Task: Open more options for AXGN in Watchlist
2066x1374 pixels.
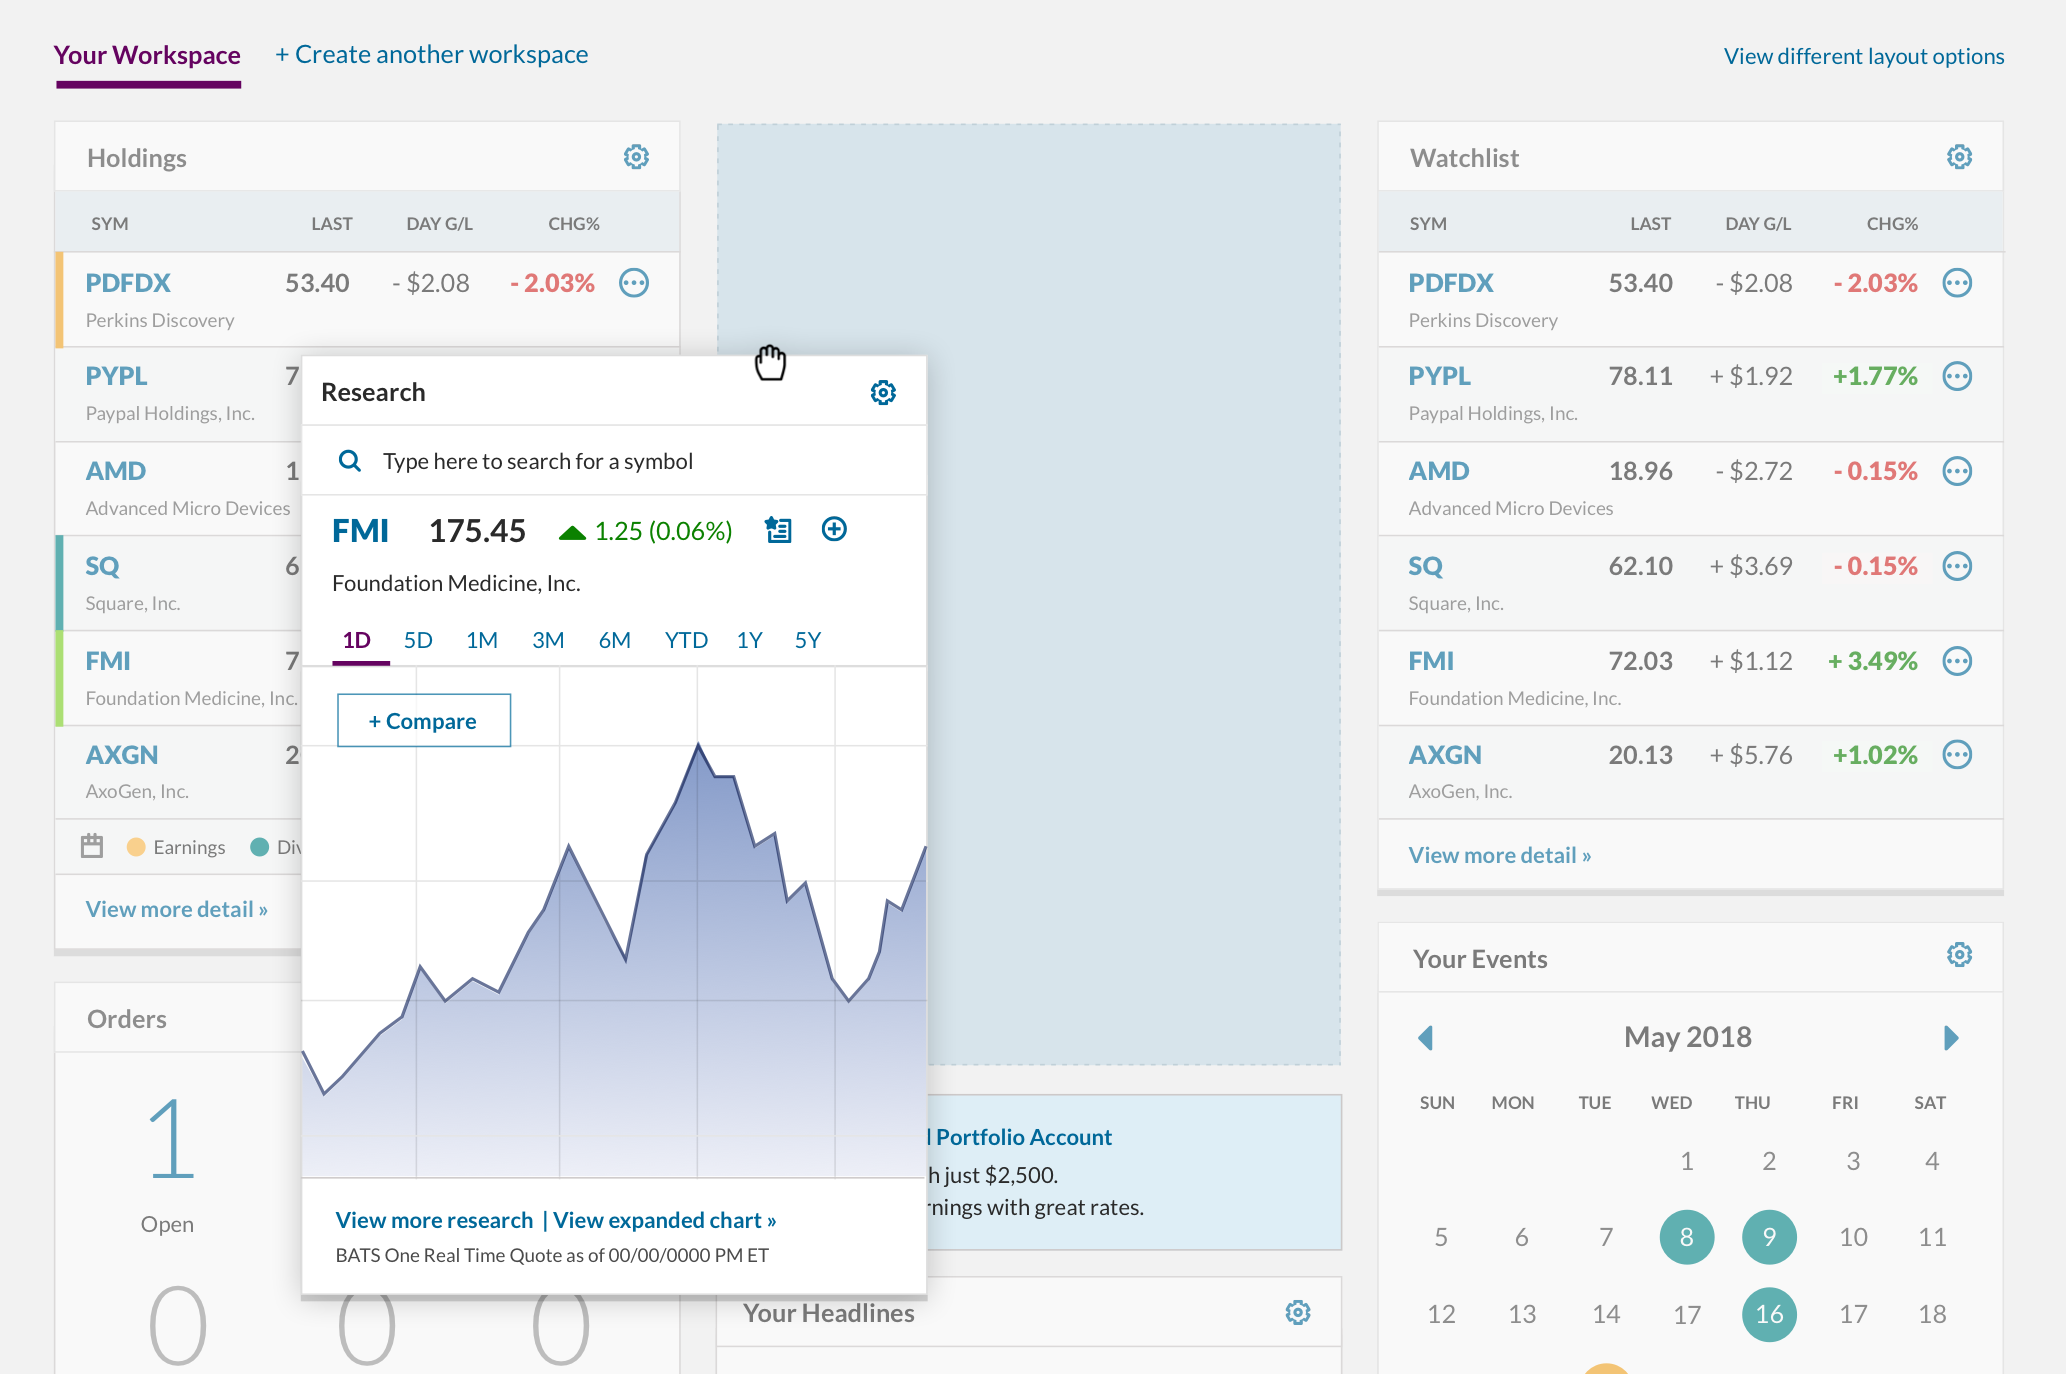Action: tap(1957, 755)
